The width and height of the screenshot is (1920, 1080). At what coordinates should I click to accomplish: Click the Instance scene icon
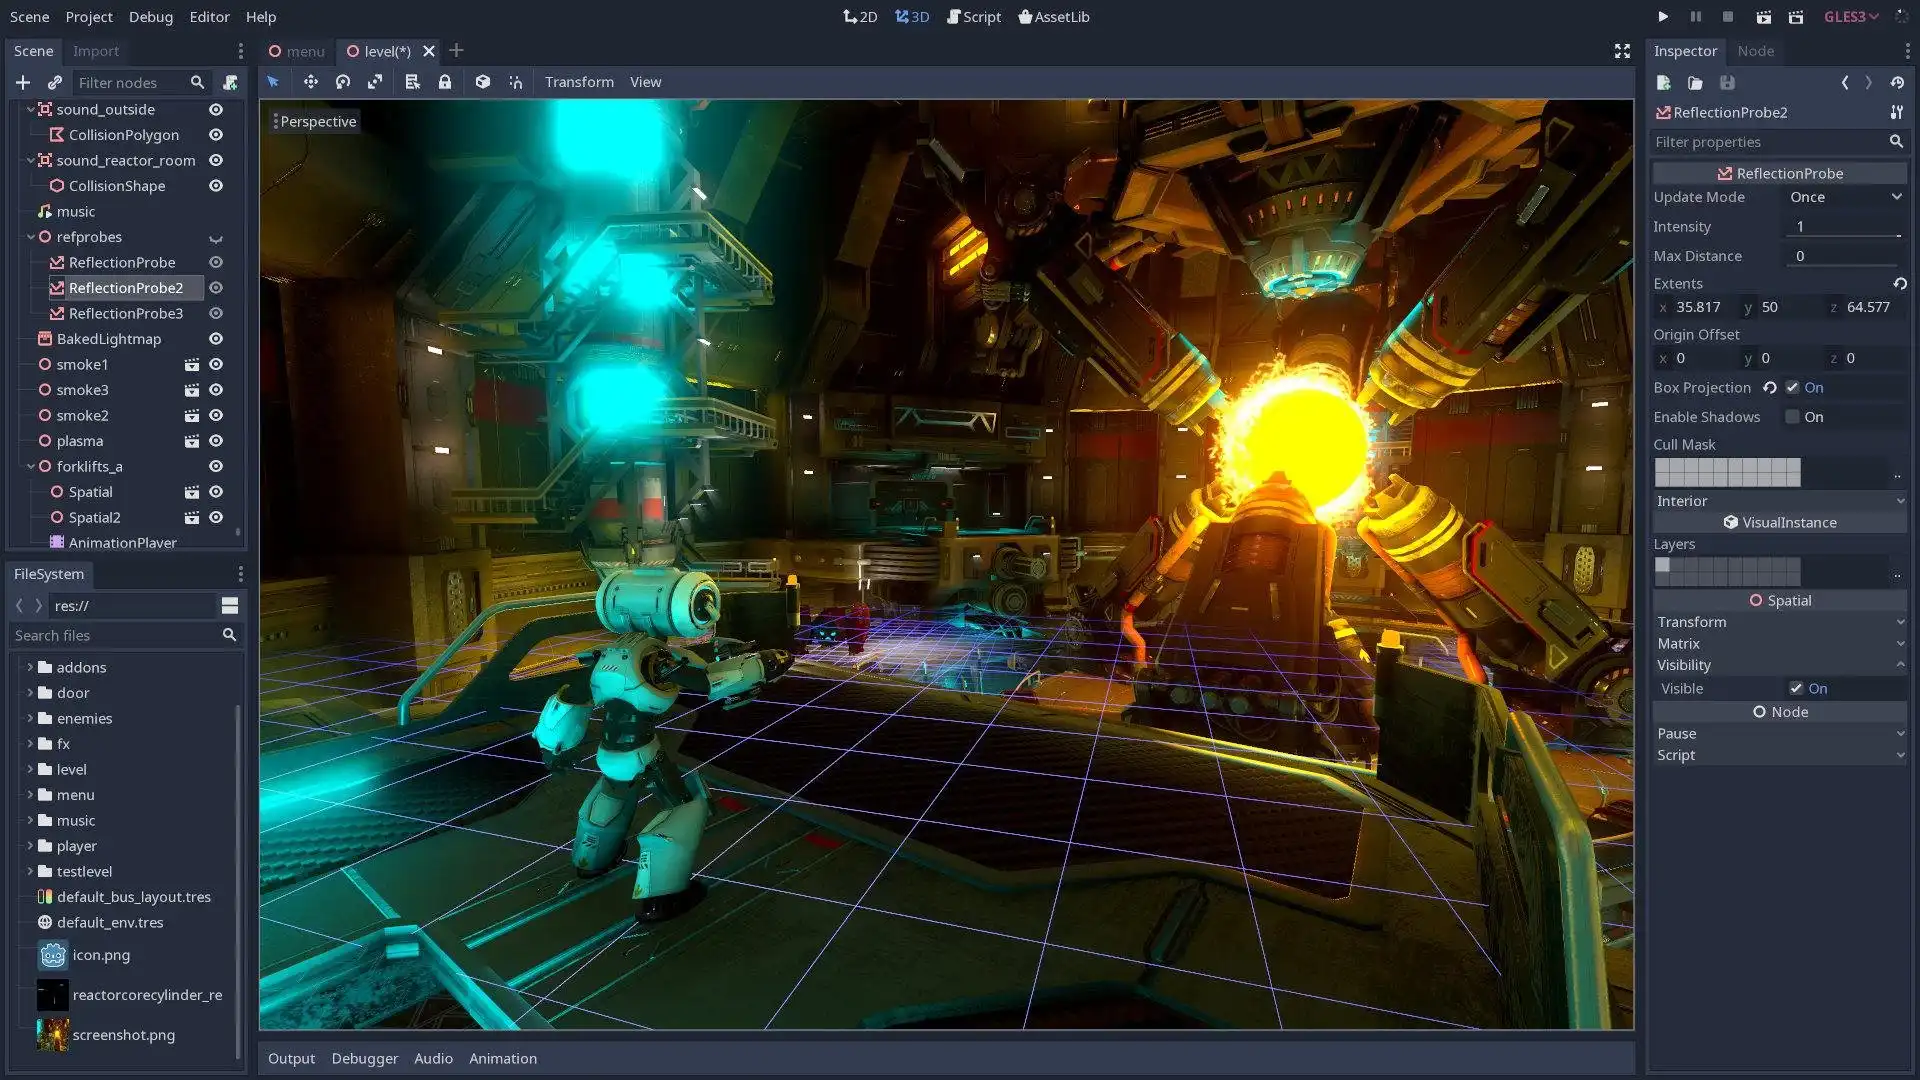click(x=54, y=82)
